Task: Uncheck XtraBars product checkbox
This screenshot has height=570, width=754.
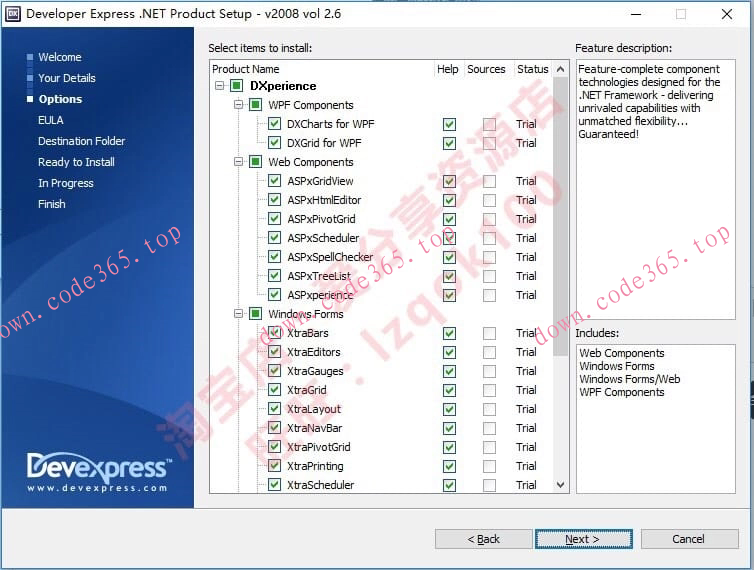Action: click(x=274, y=333)
